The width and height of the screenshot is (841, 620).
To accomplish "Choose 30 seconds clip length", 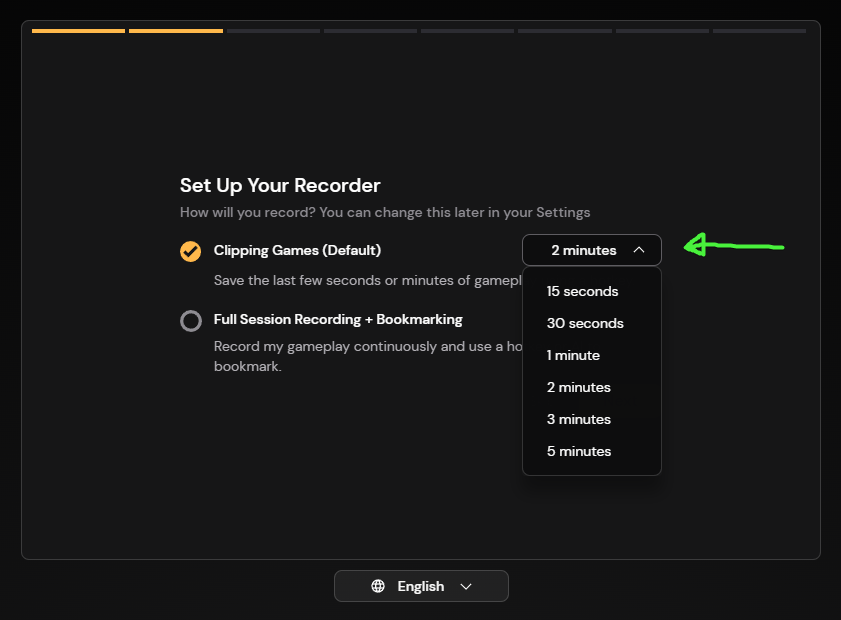I will 585,324.
